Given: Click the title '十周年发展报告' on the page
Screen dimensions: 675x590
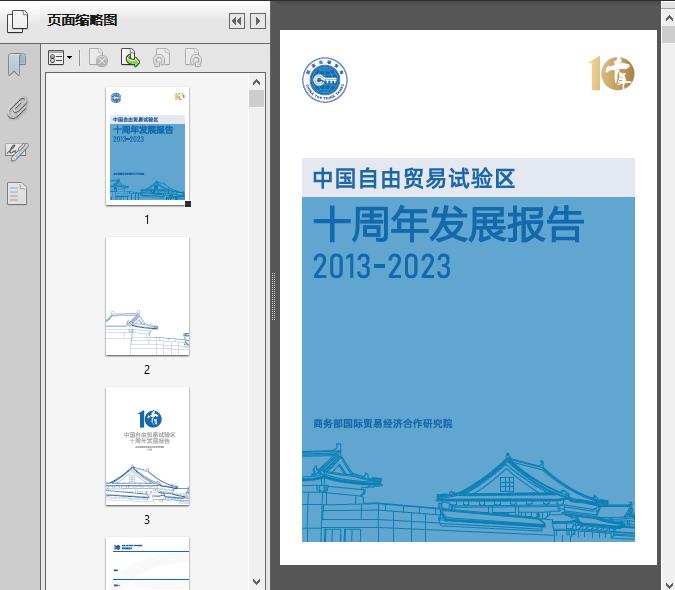Looking at the screenshot, I should coord(448,224).
